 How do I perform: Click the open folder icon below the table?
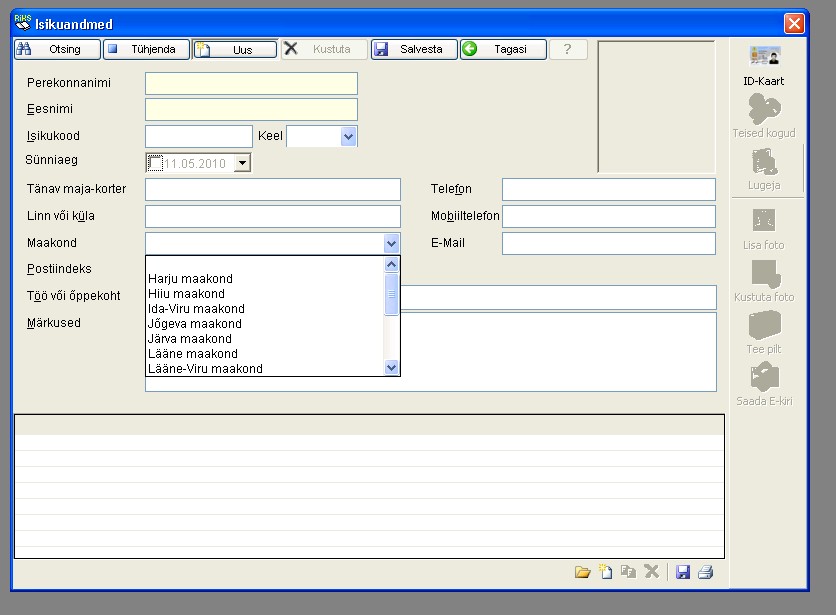coord(582,572)
